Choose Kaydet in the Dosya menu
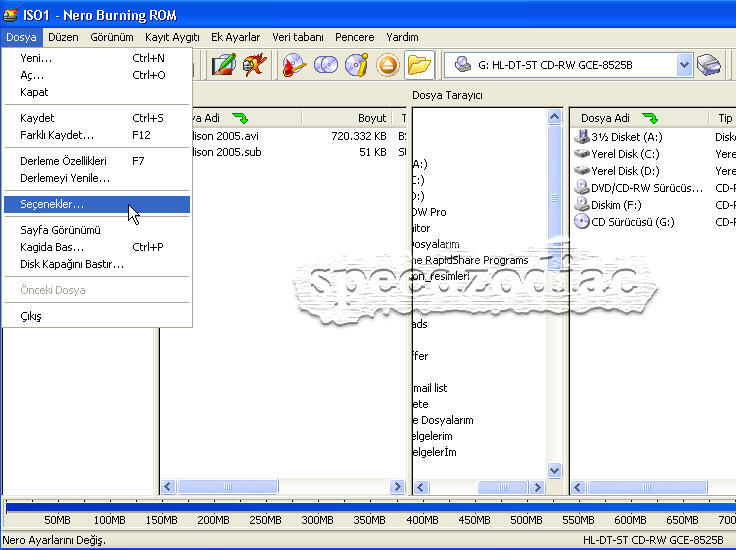This screenshot has width=736, height=550. click(x=97, y=118)
